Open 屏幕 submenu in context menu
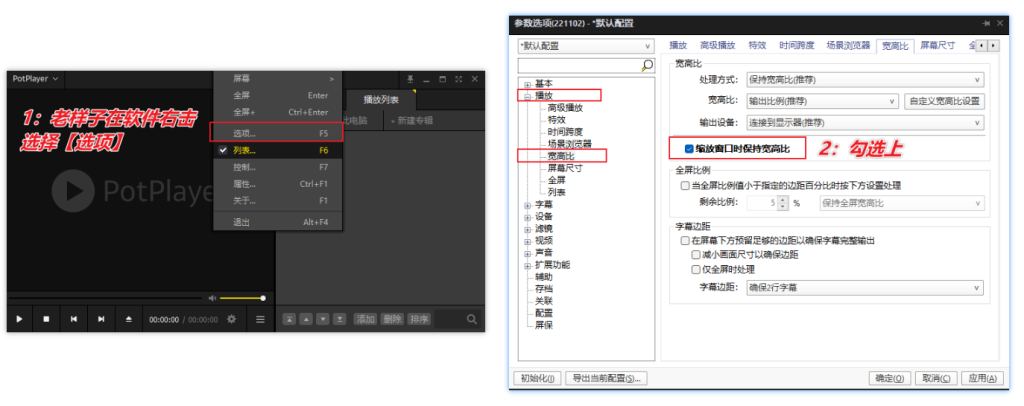The height and width of the screenshot is (406, 1024). pos(278,78)
